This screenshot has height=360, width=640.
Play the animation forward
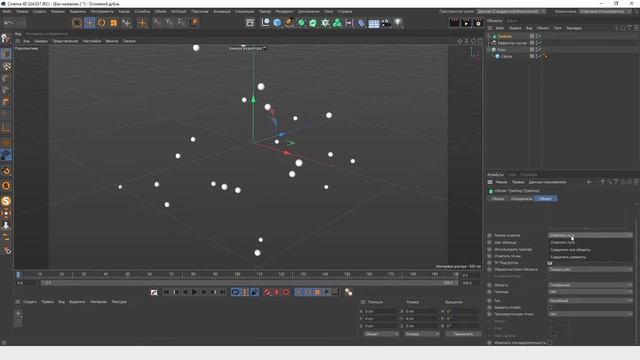(194, 292)
